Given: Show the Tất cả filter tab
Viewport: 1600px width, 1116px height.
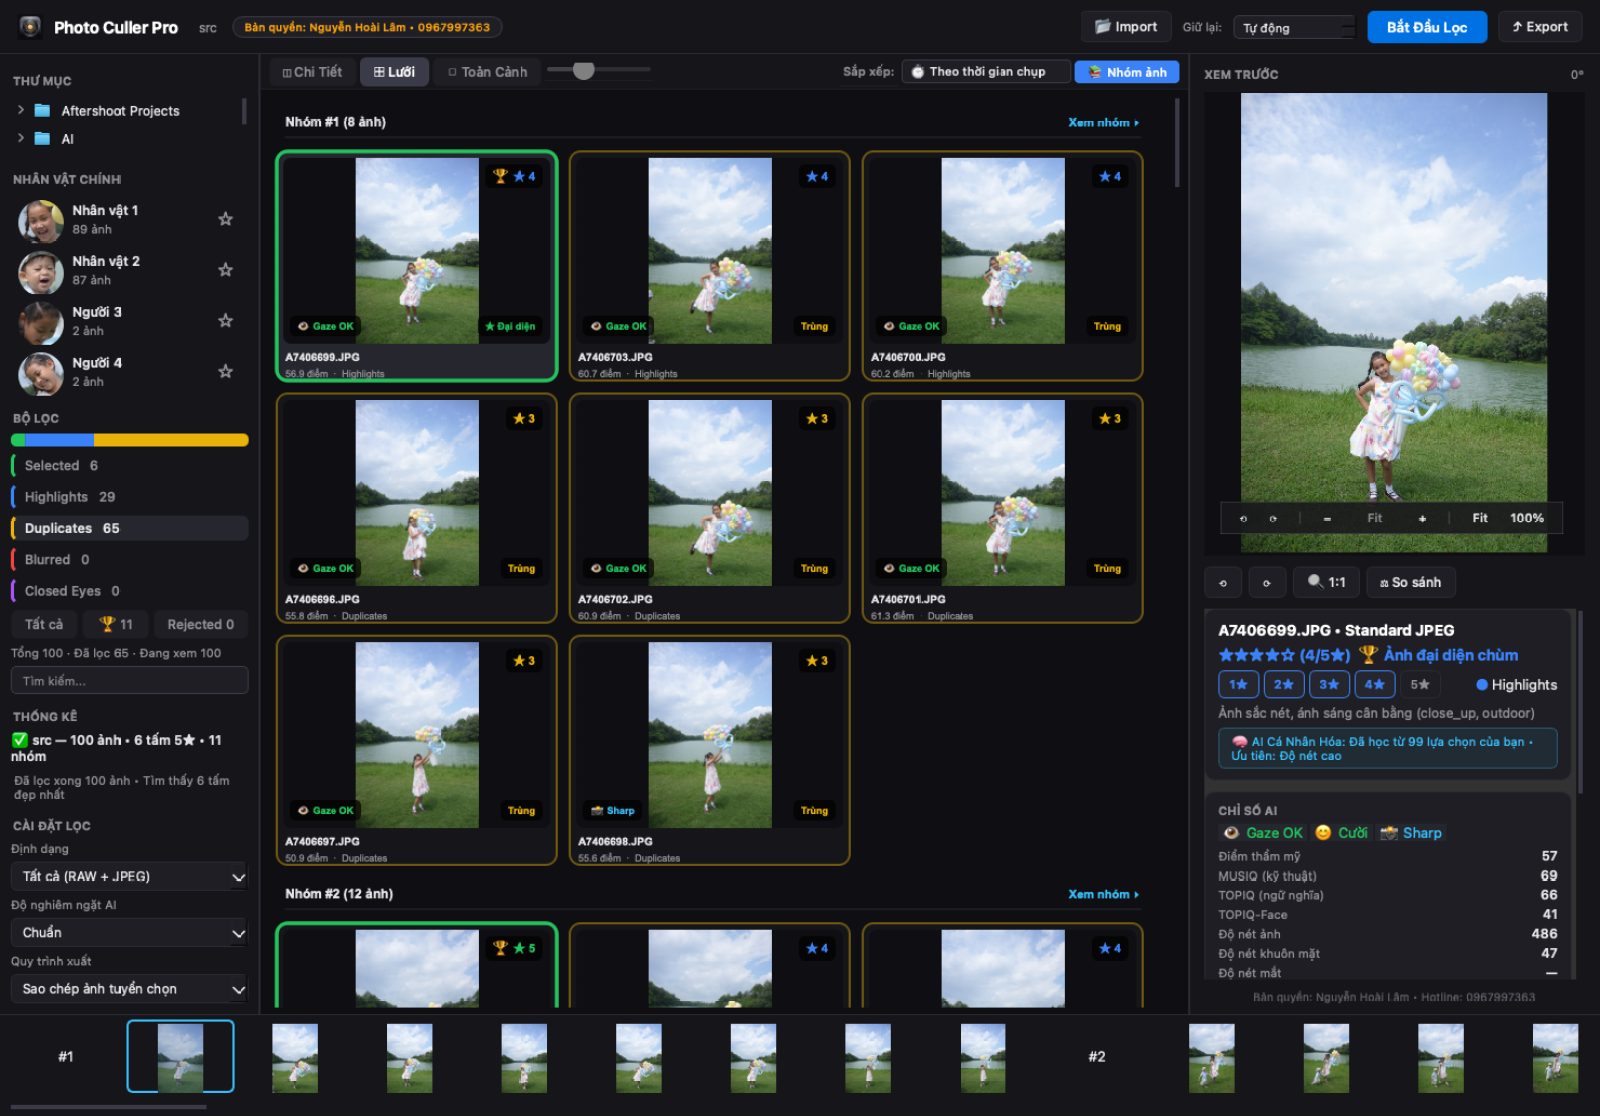Looking at the screenshot, I should click(x=44, y=624).
